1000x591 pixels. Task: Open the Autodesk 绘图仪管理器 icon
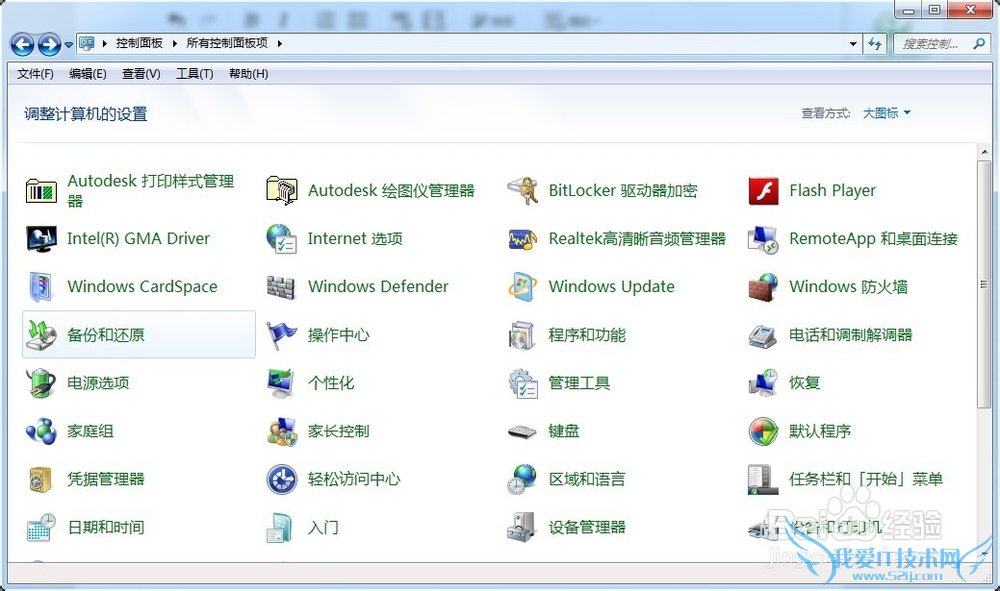pyautogui.click(x=282, y=191)
